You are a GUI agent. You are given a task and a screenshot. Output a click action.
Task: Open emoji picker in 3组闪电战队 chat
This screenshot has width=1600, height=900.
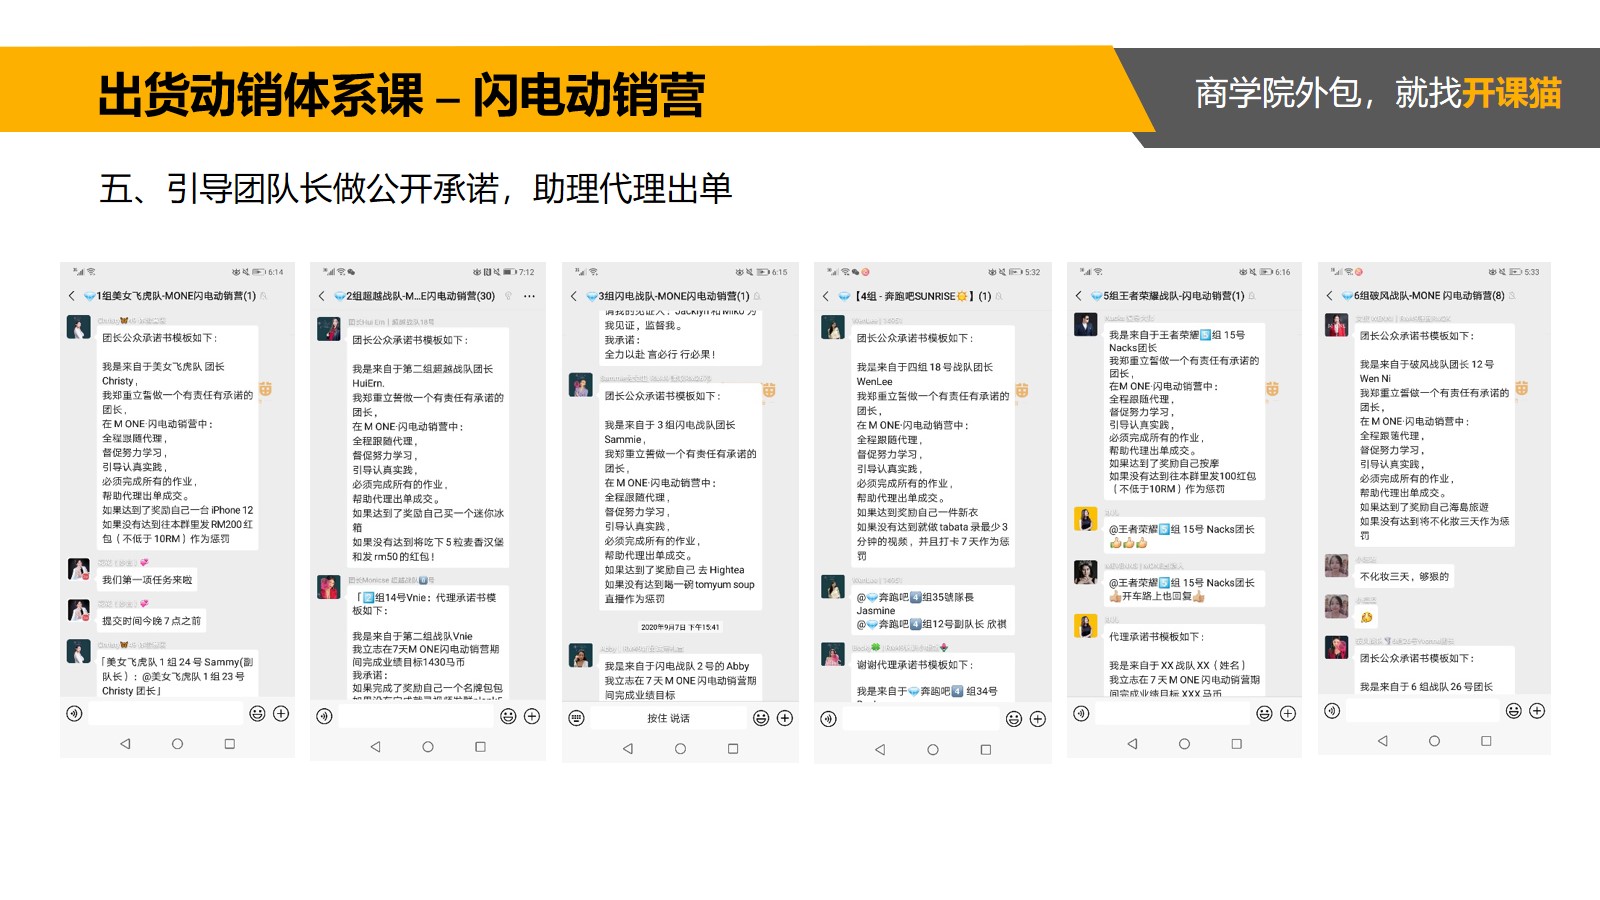click(x=761, y=718)
